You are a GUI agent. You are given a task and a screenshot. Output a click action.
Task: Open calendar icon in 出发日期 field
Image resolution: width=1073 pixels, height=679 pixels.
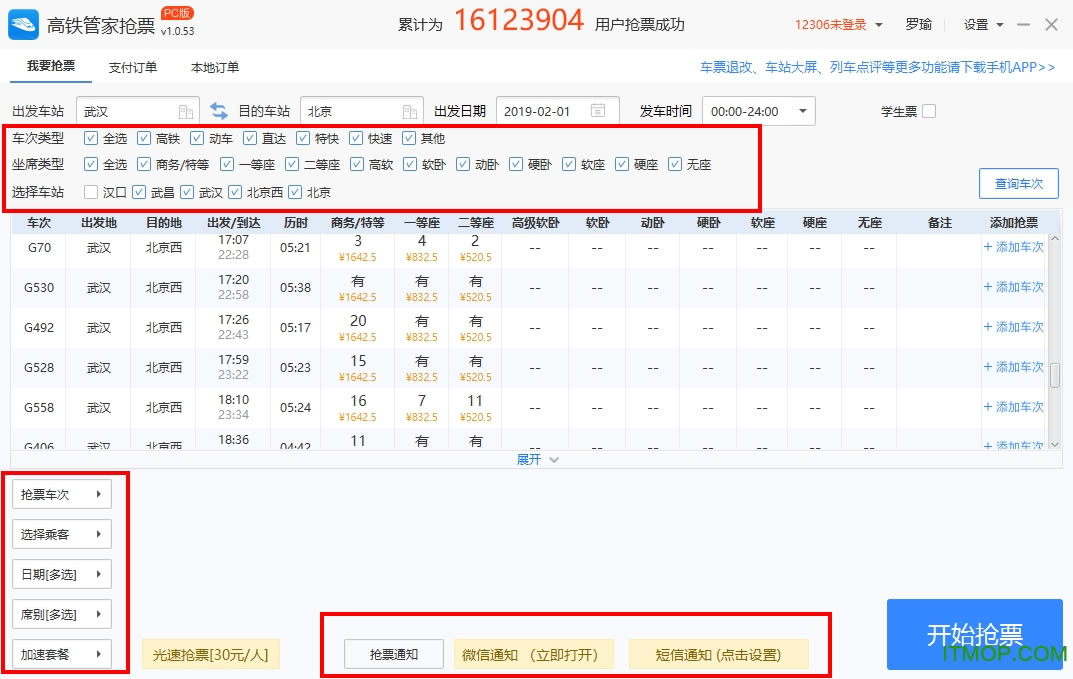pos(597,111)
